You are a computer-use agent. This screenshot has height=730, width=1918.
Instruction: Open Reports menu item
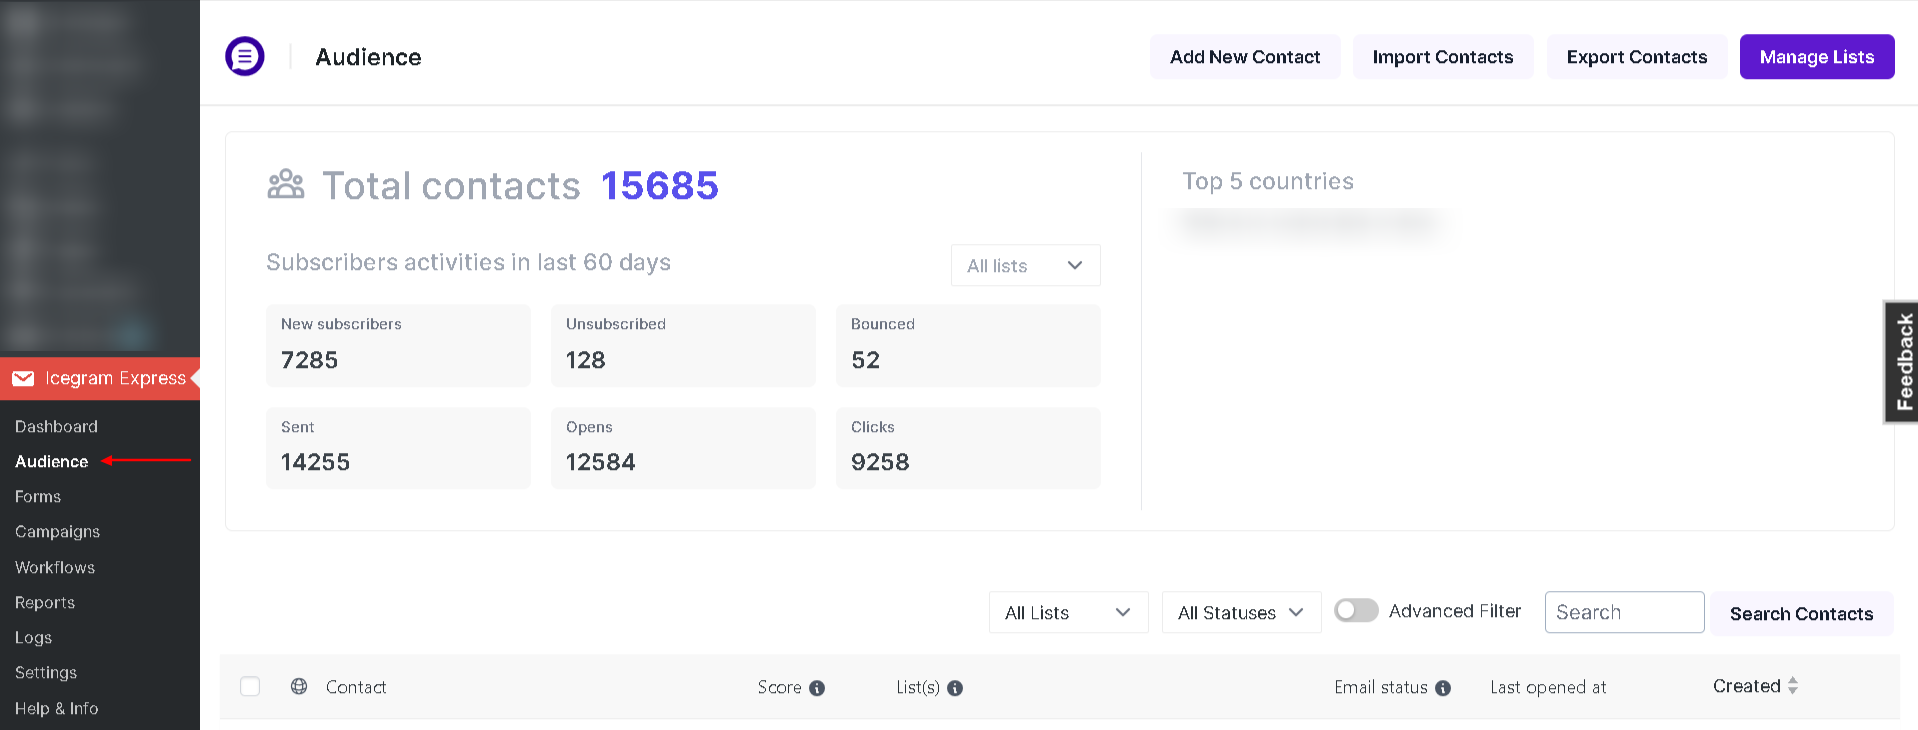coord(45,602)
